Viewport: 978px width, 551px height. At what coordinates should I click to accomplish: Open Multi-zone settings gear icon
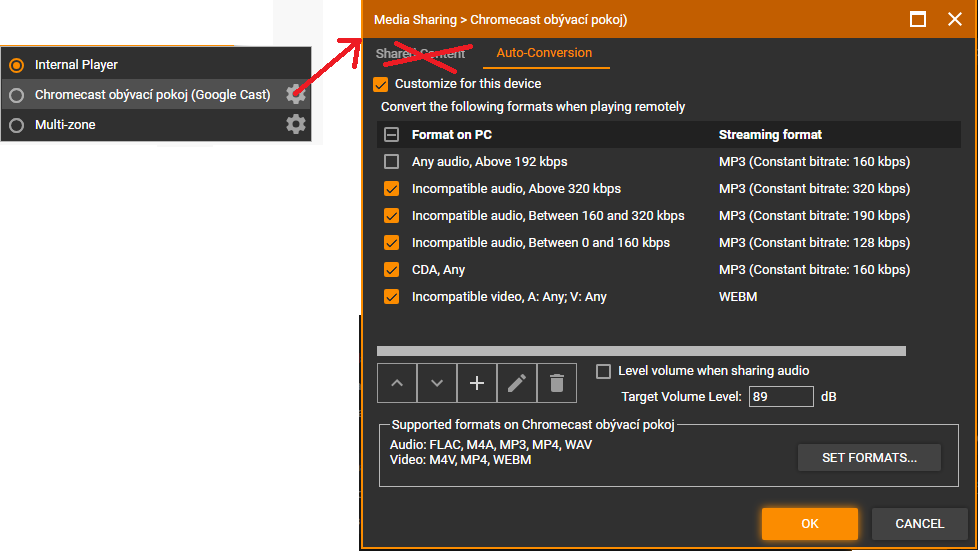(x=295, y=125)
